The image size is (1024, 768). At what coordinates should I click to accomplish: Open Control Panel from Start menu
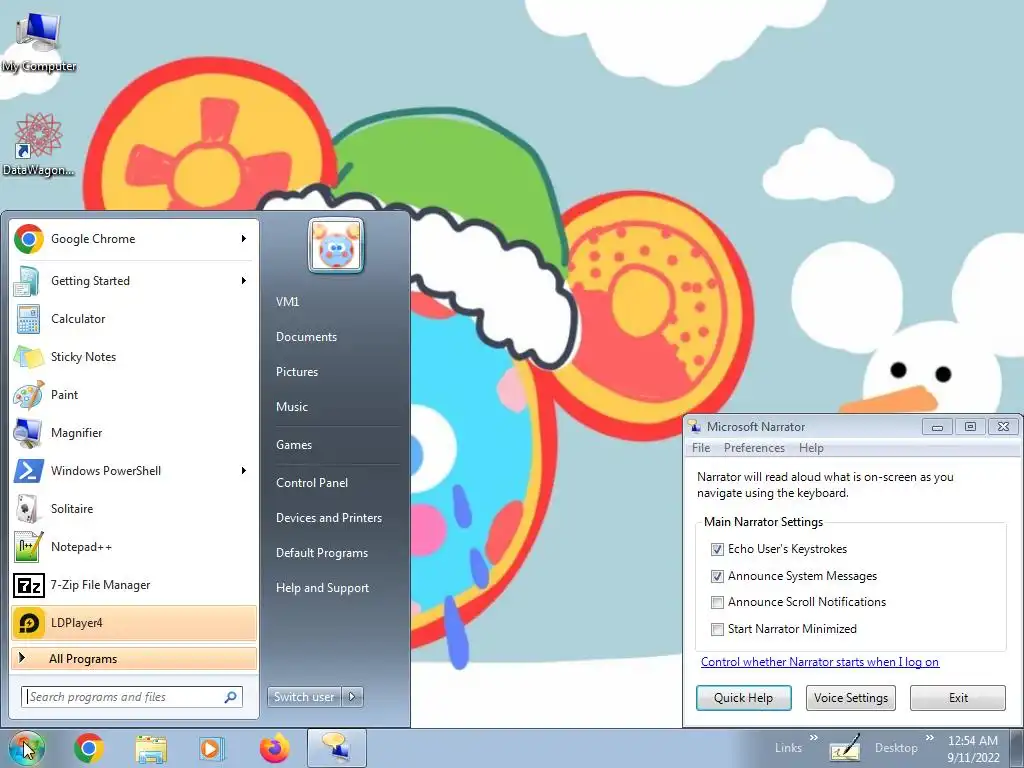coord(312,483)
